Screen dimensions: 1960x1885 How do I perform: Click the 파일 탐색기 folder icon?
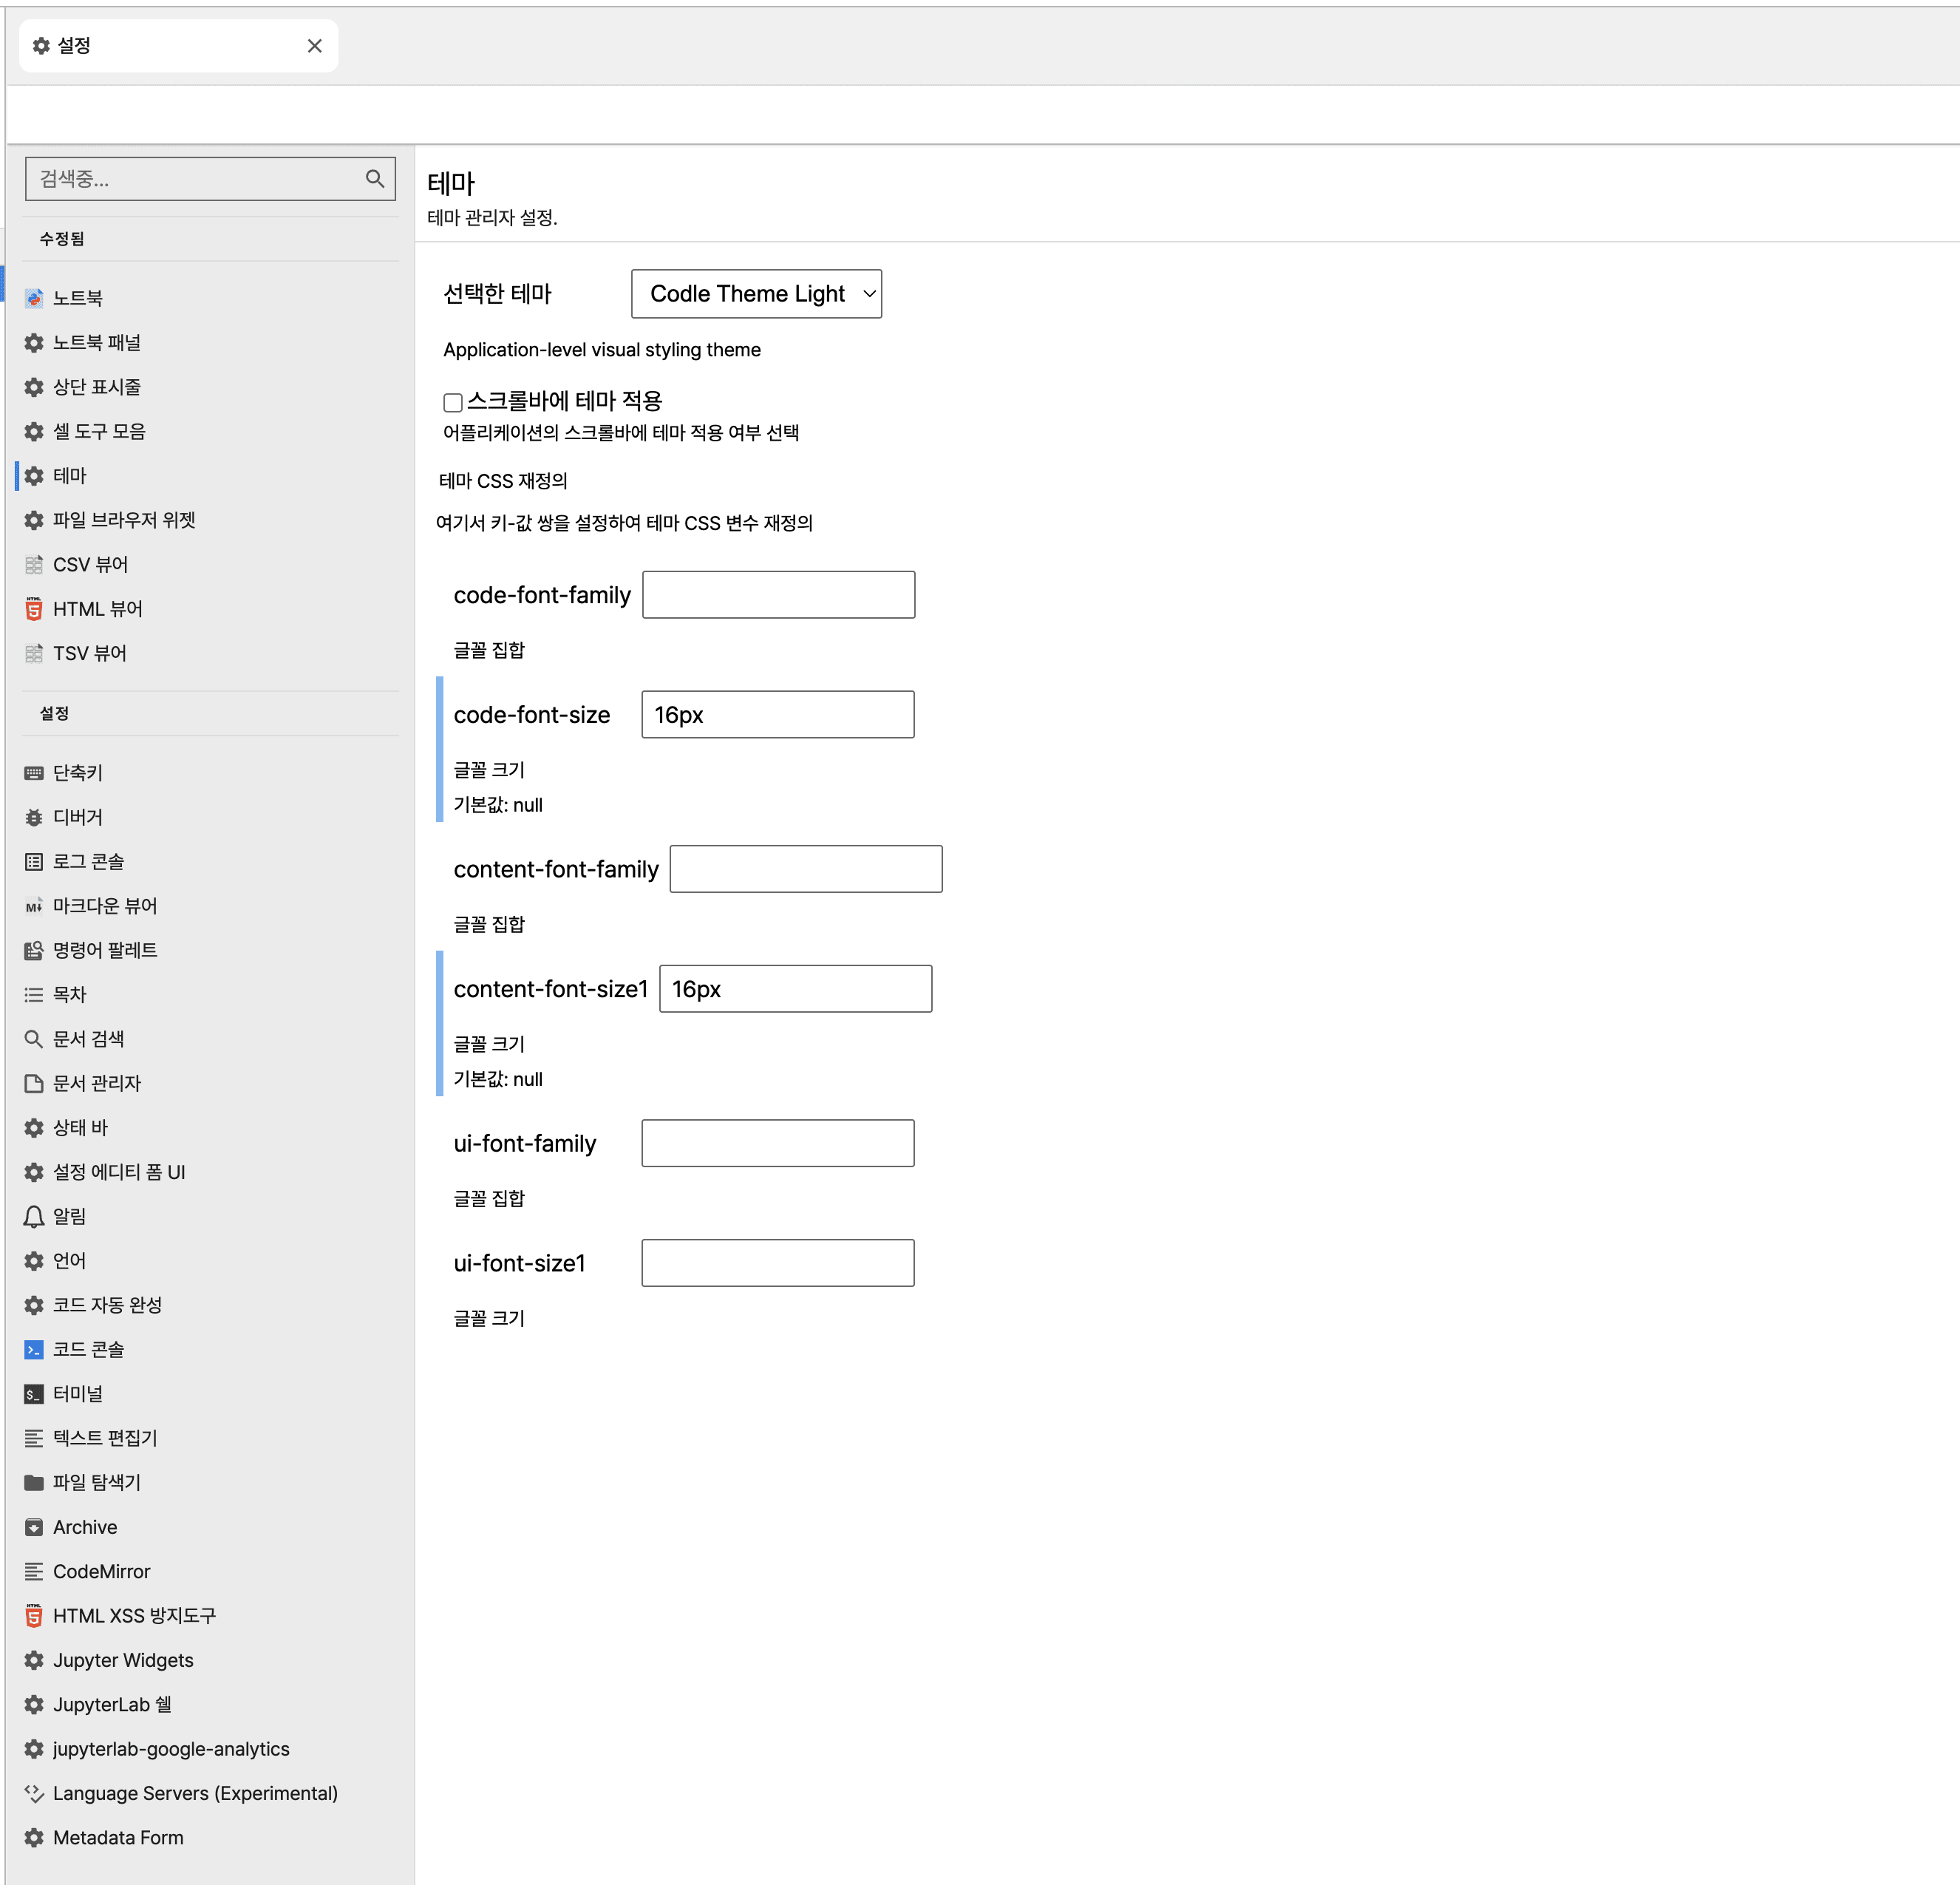34,1482
